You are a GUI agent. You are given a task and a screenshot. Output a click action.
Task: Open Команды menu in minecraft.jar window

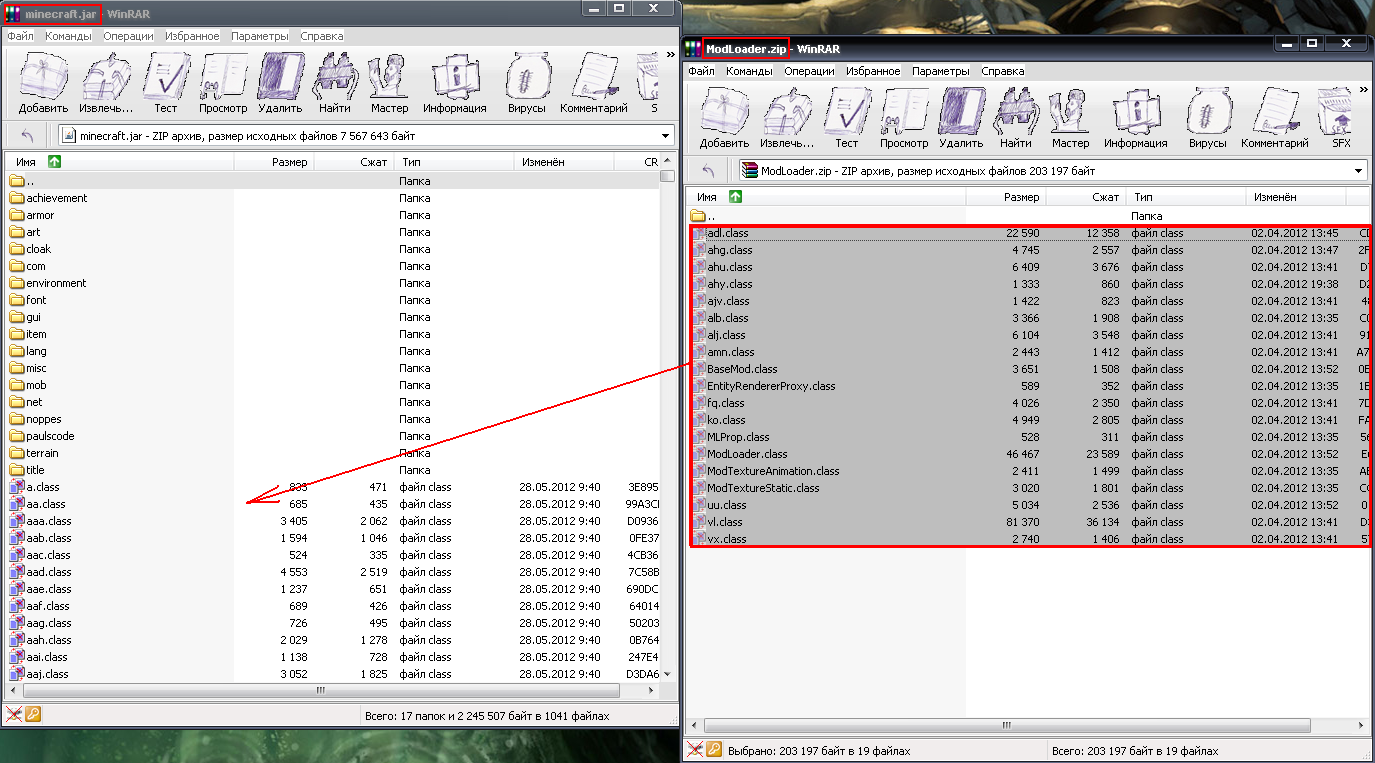pos(68,36)
